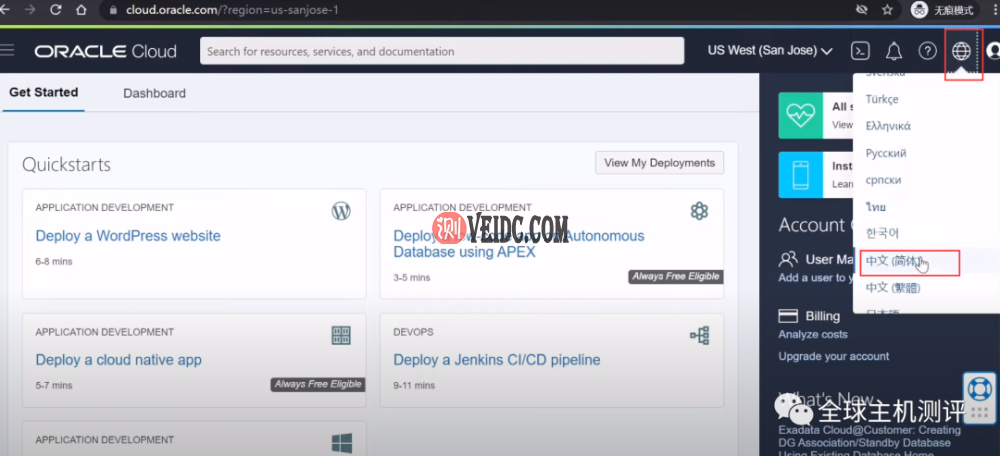Select Русский language option
The image size is (1000, 456).
pyautogui.click(x=886, y=153)
